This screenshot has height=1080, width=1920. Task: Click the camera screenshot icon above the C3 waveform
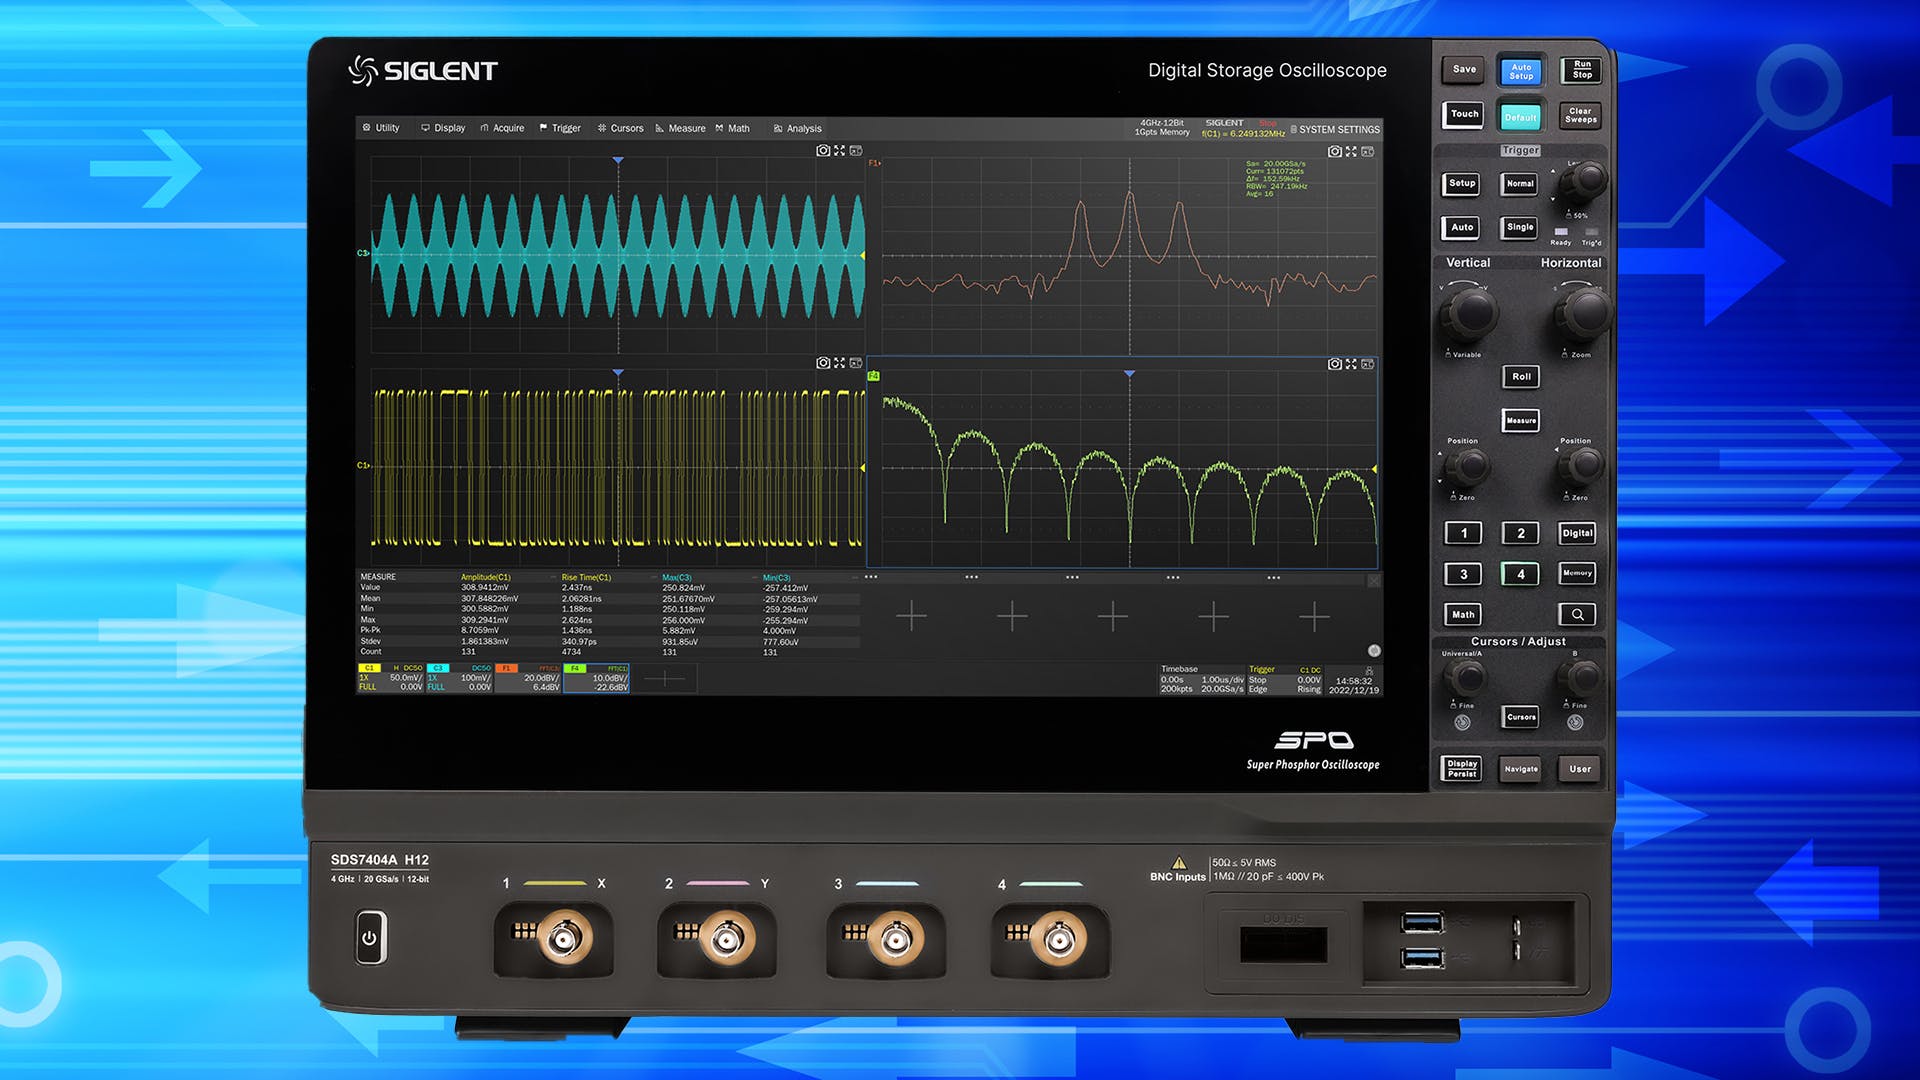tap(822, 151)
